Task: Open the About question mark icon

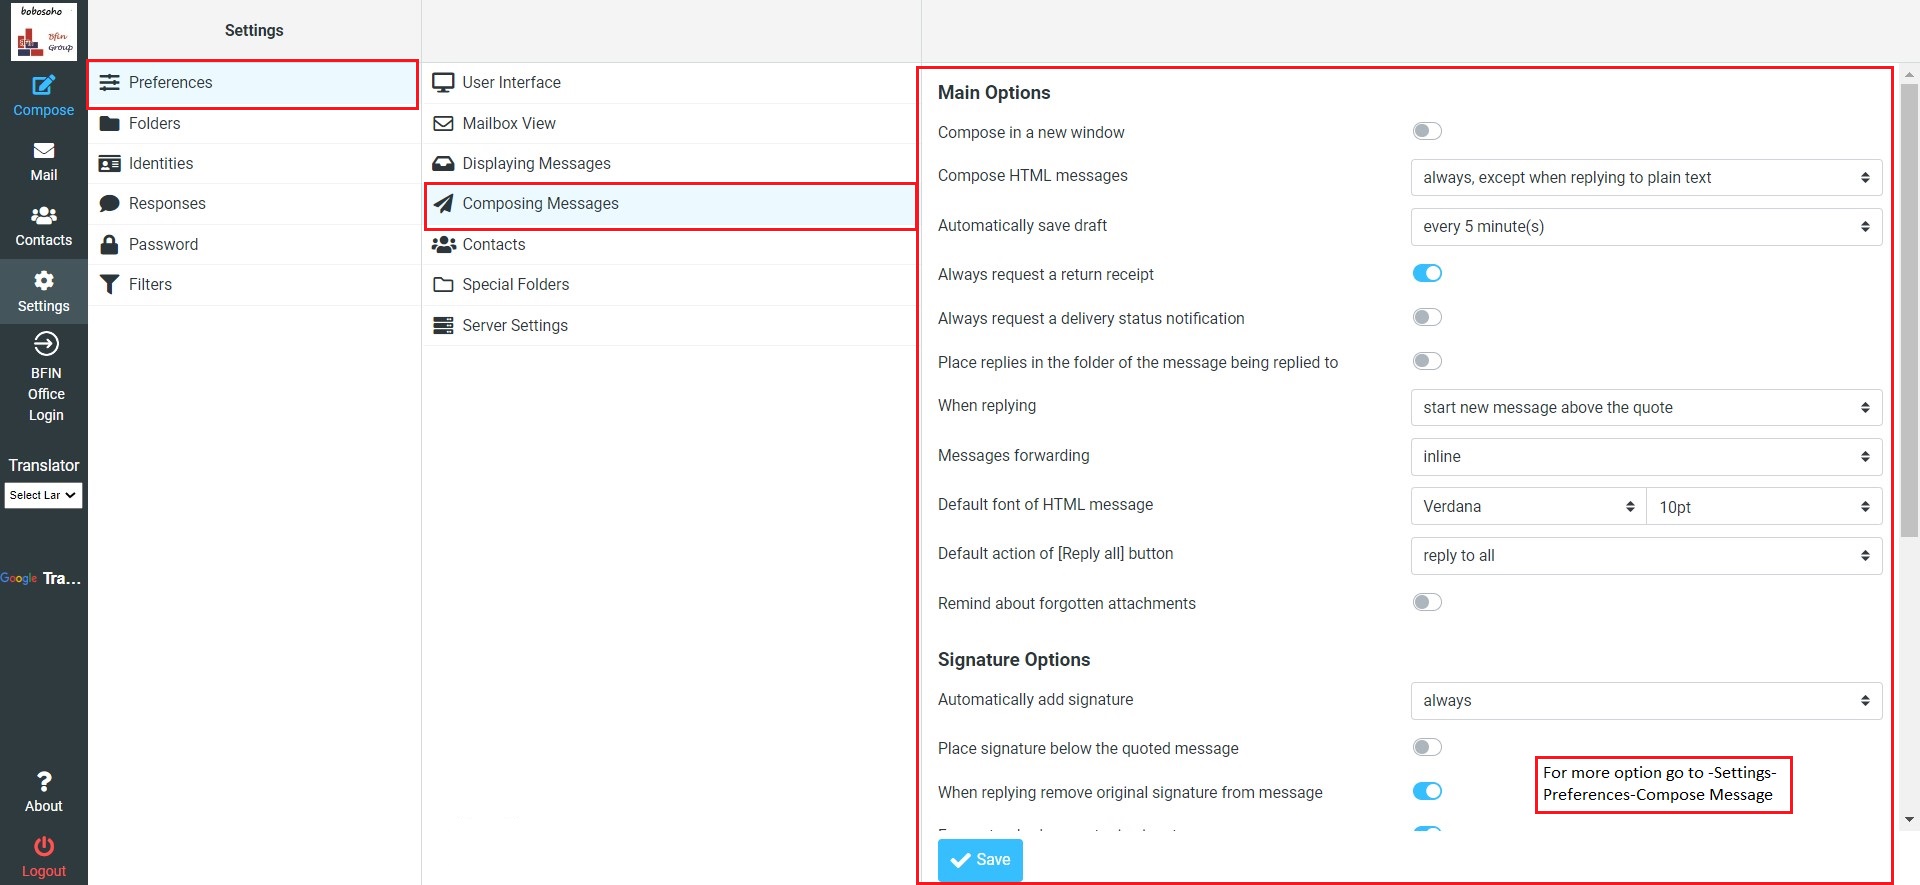Action: coord(43,782)
